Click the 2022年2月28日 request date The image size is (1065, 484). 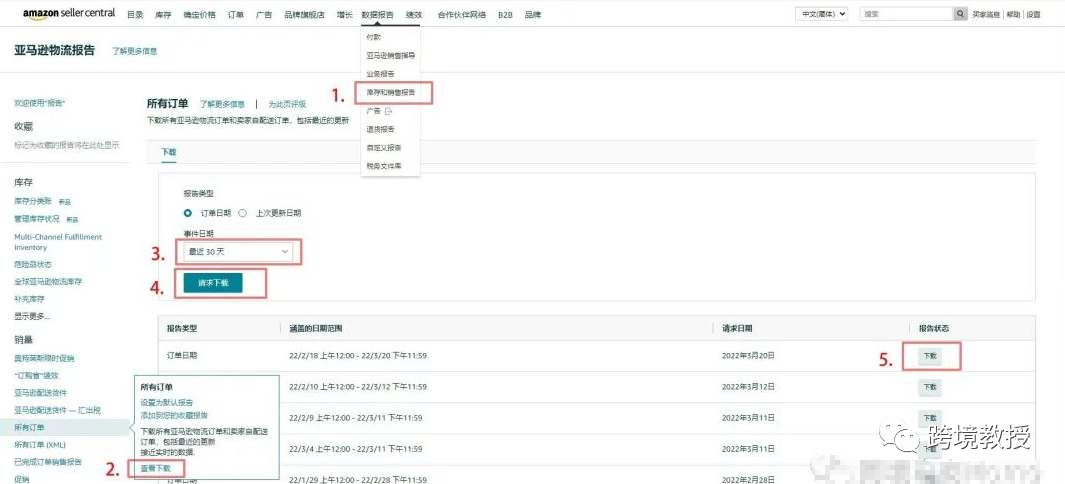pyautogui.click(x=748, y=480)
